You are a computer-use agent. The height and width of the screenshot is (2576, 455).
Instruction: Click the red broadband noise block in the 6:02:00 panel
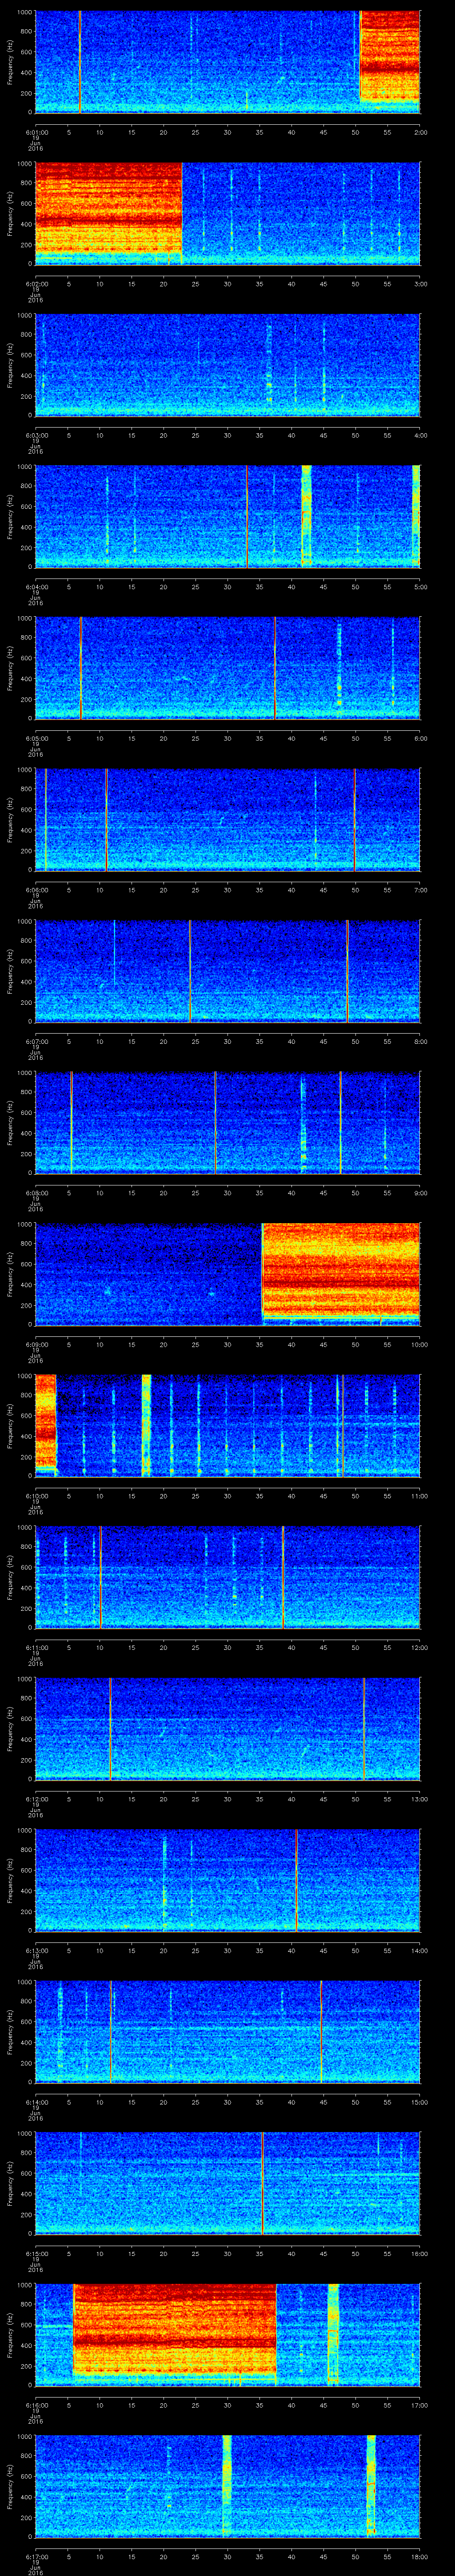[108, 208]
